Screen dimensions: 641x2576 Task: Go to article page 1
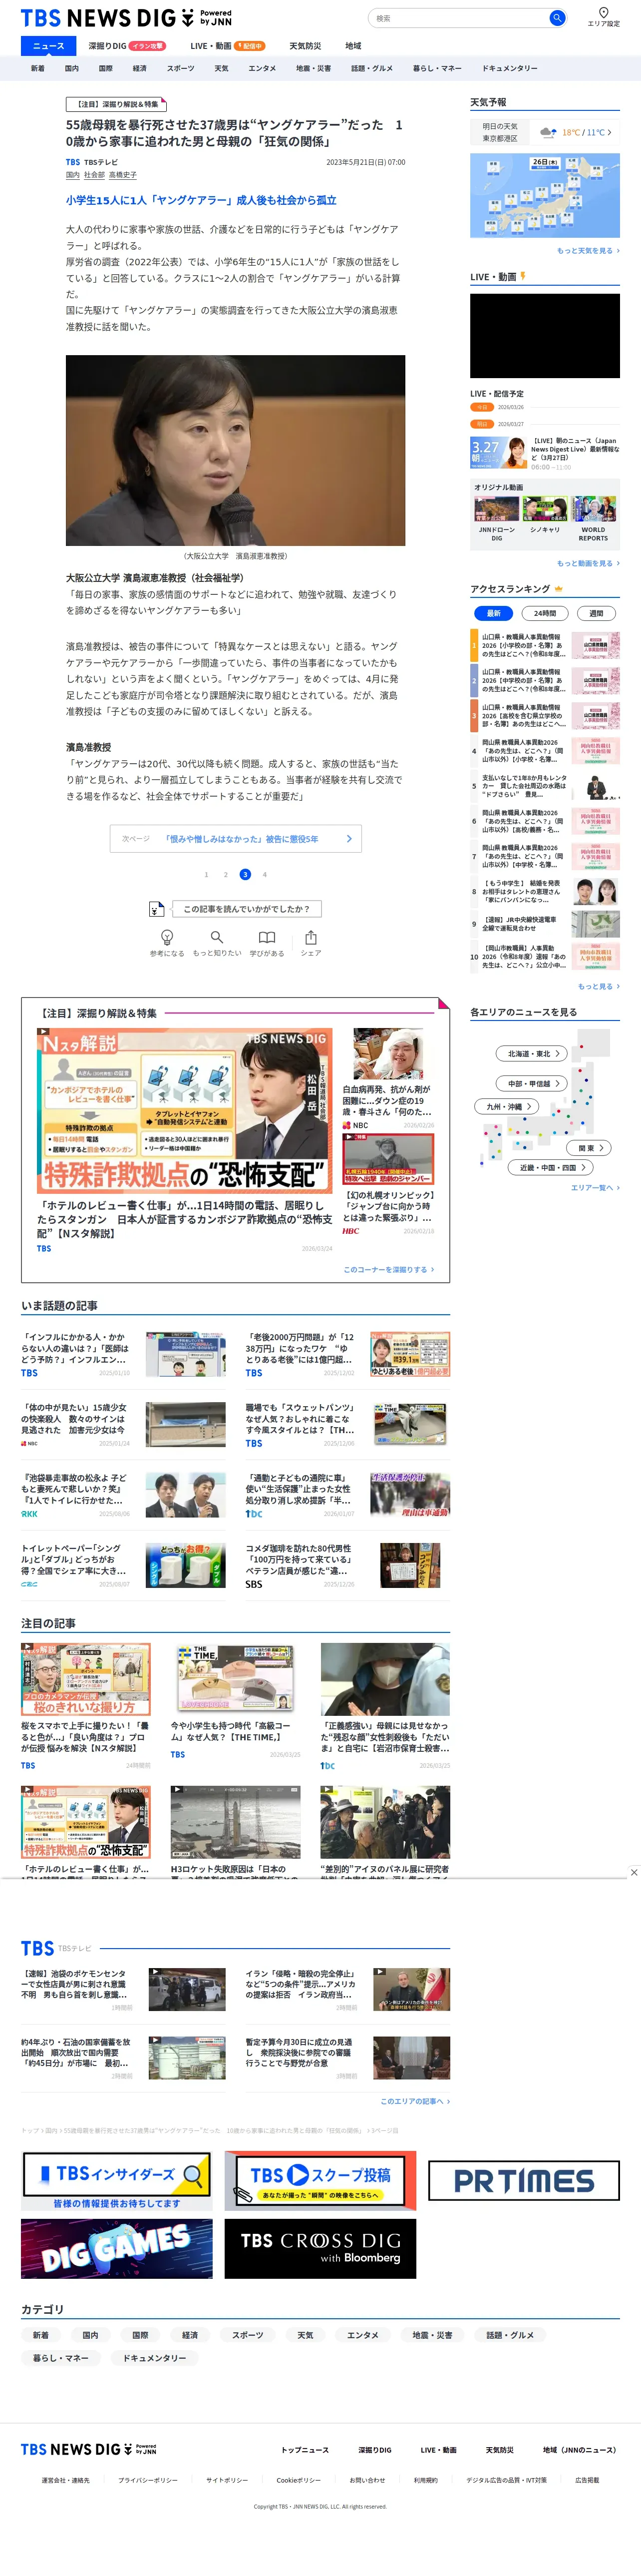point(207,875)
